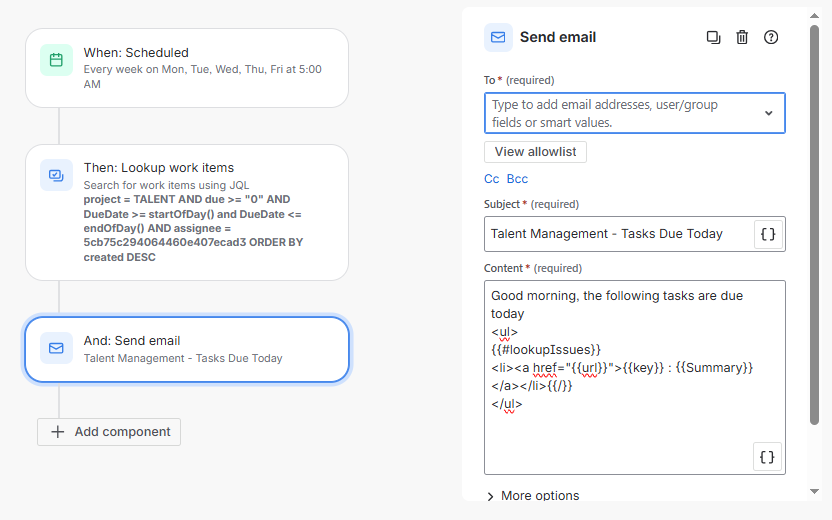Click the Add component button

(109, 432)
